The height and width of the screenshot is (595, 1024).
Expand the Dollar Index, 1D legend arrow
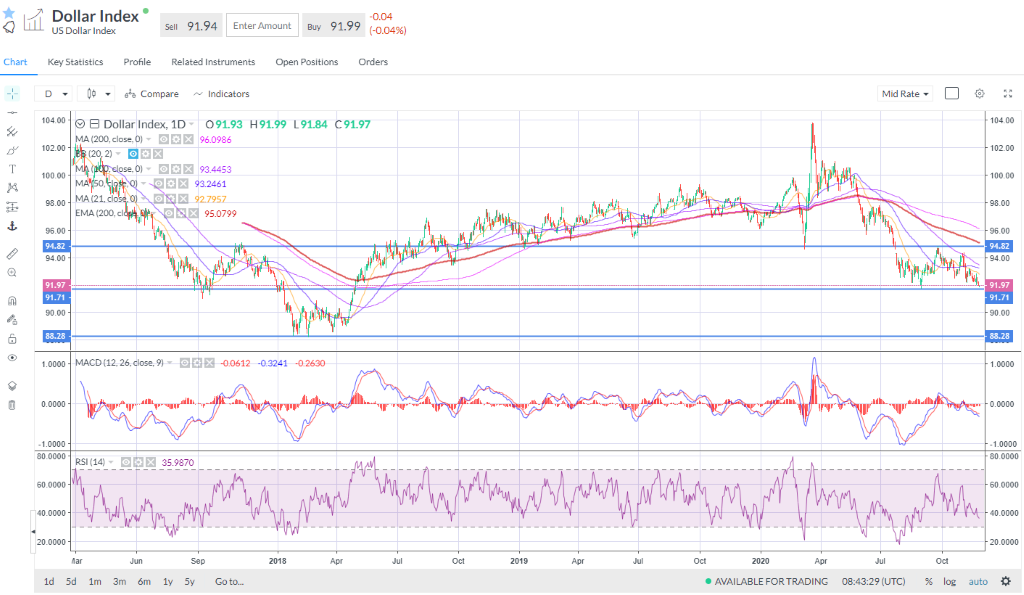point(191,124)
